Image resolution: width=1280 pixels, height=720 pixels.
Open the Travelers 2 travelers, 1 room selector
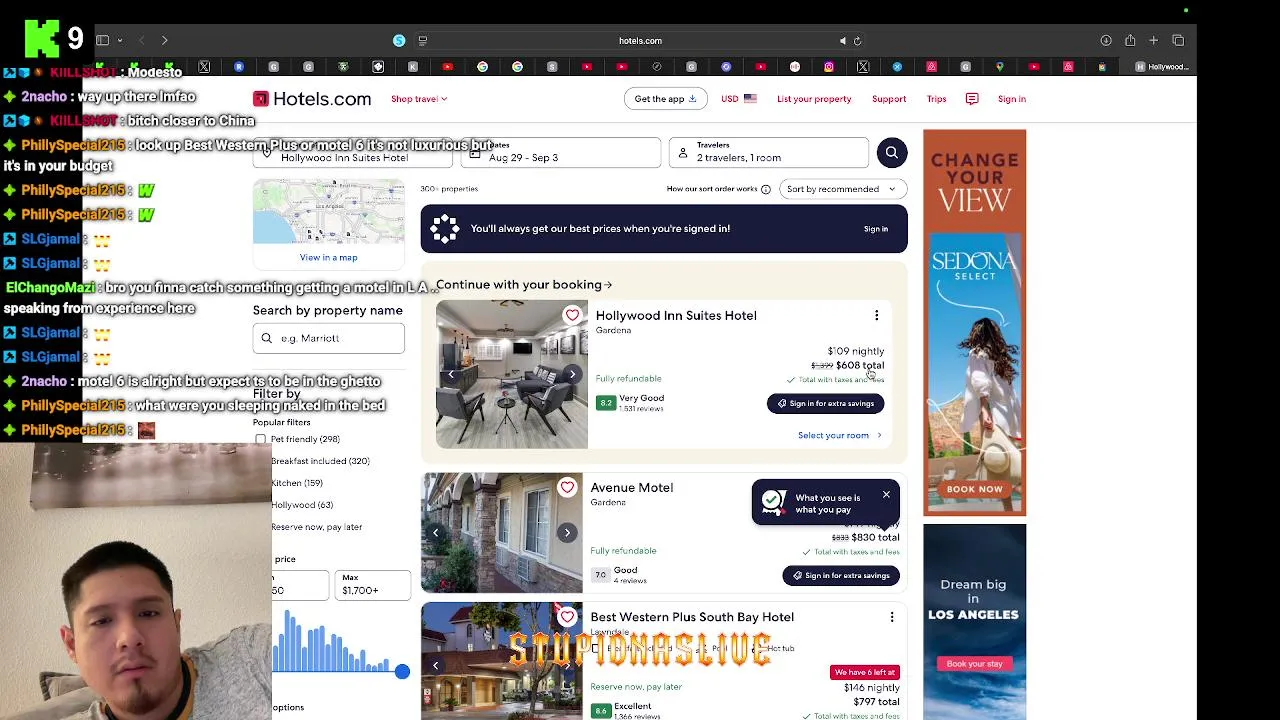[x=768, y=152]
